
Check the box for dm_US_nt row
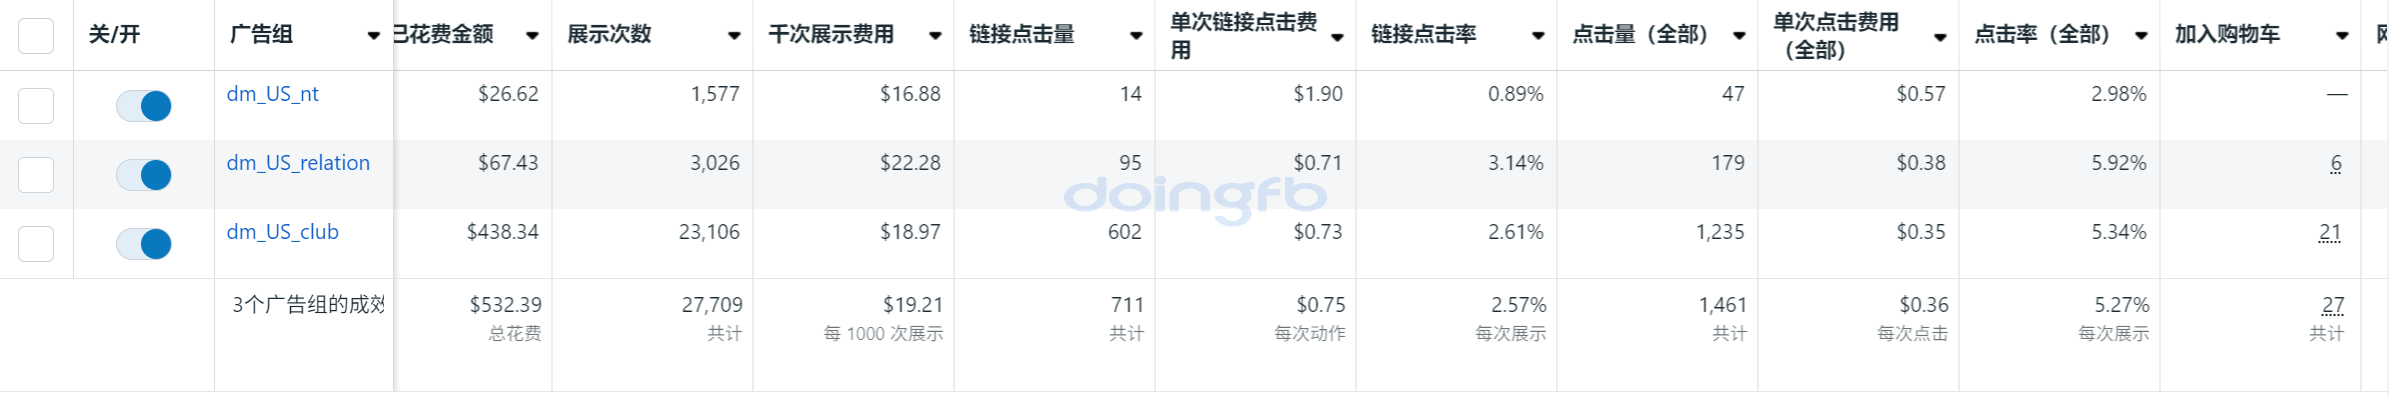point(36,105)
